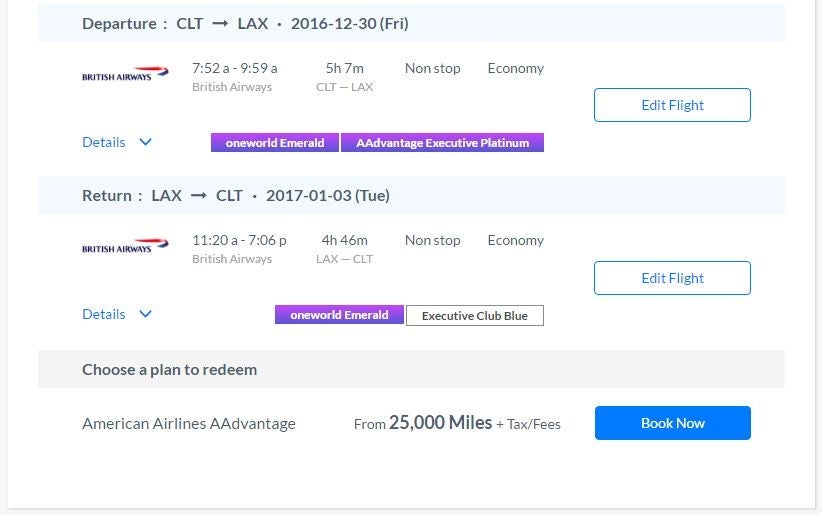The width and height of the screenshot is (822, 515).
Task: Click the 11:20 a - 7:06 p return time
Action: 239,240
